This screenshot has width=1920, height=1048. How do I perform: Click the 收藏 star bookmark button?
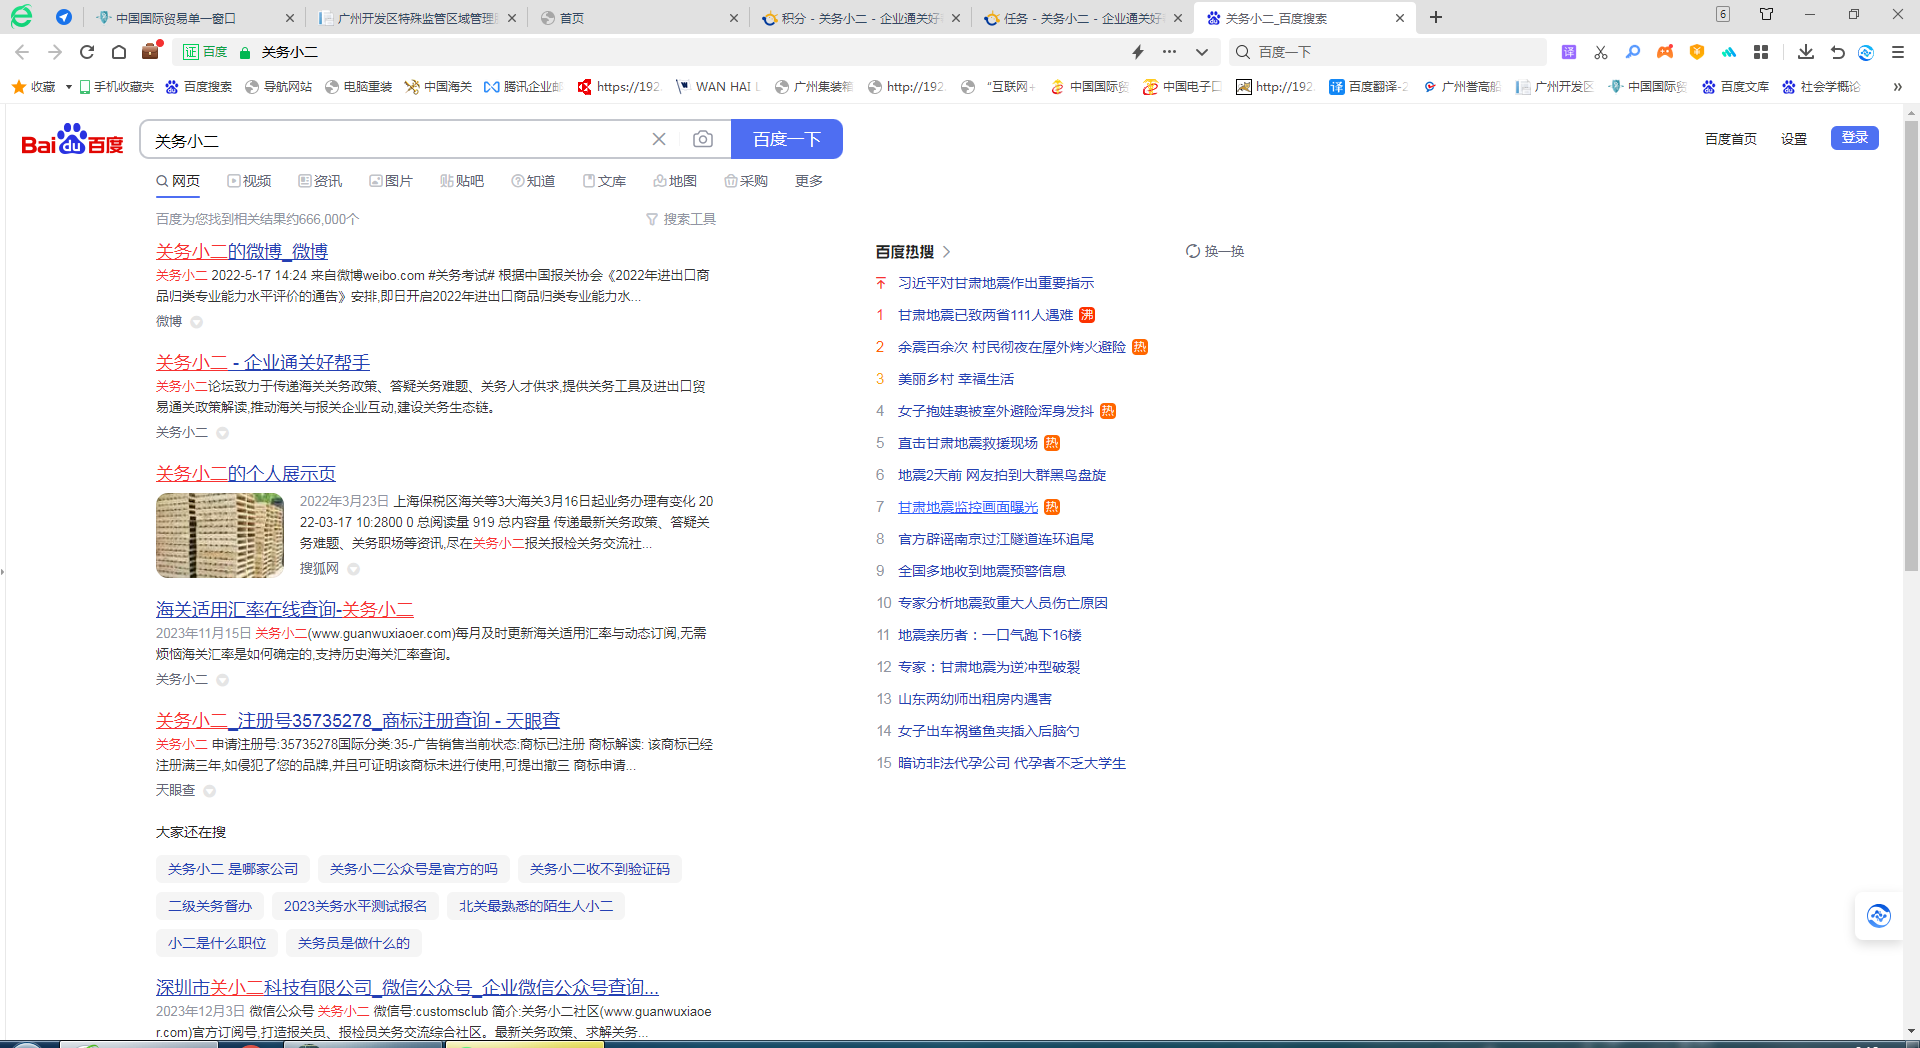pos(33,87)
